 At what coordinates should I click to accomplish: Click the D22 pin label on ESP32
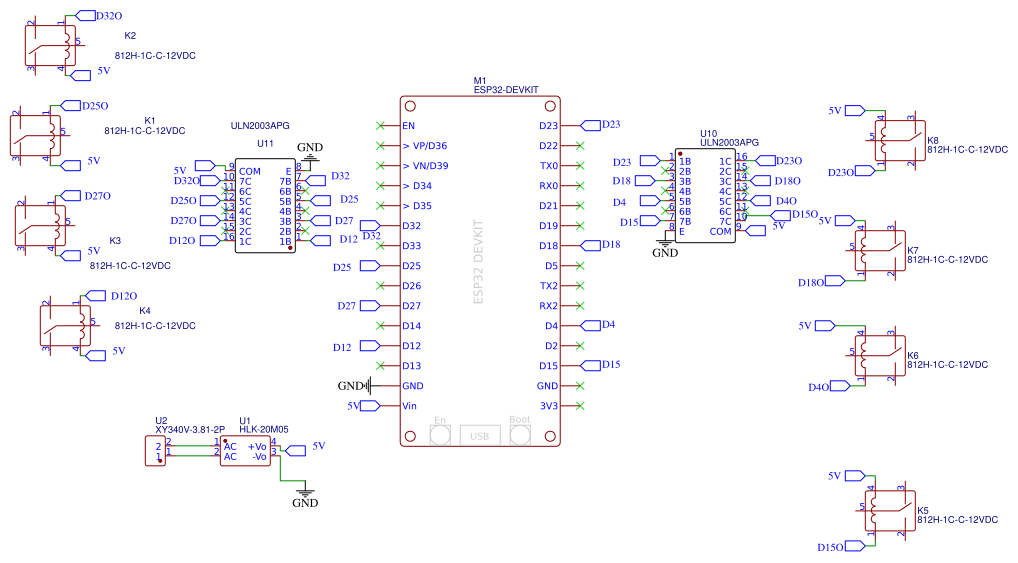tap(549, 145)
